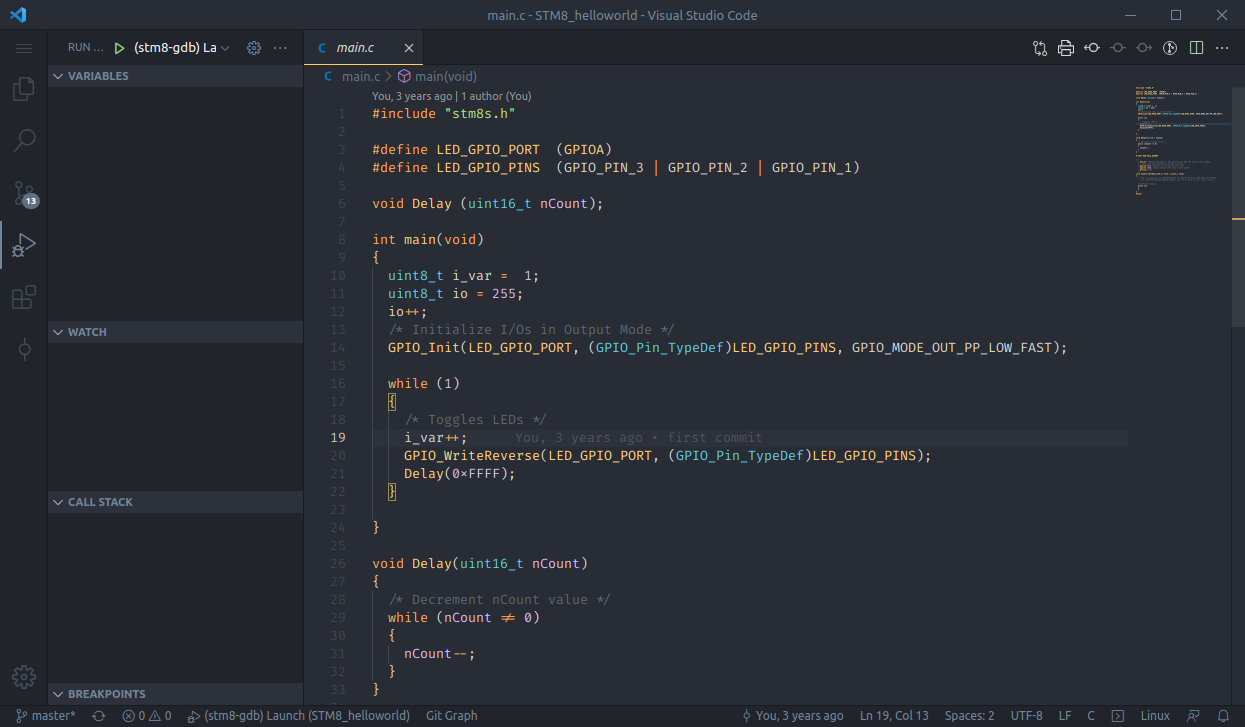Start debugging with the green play button

[x=120, y=48]
